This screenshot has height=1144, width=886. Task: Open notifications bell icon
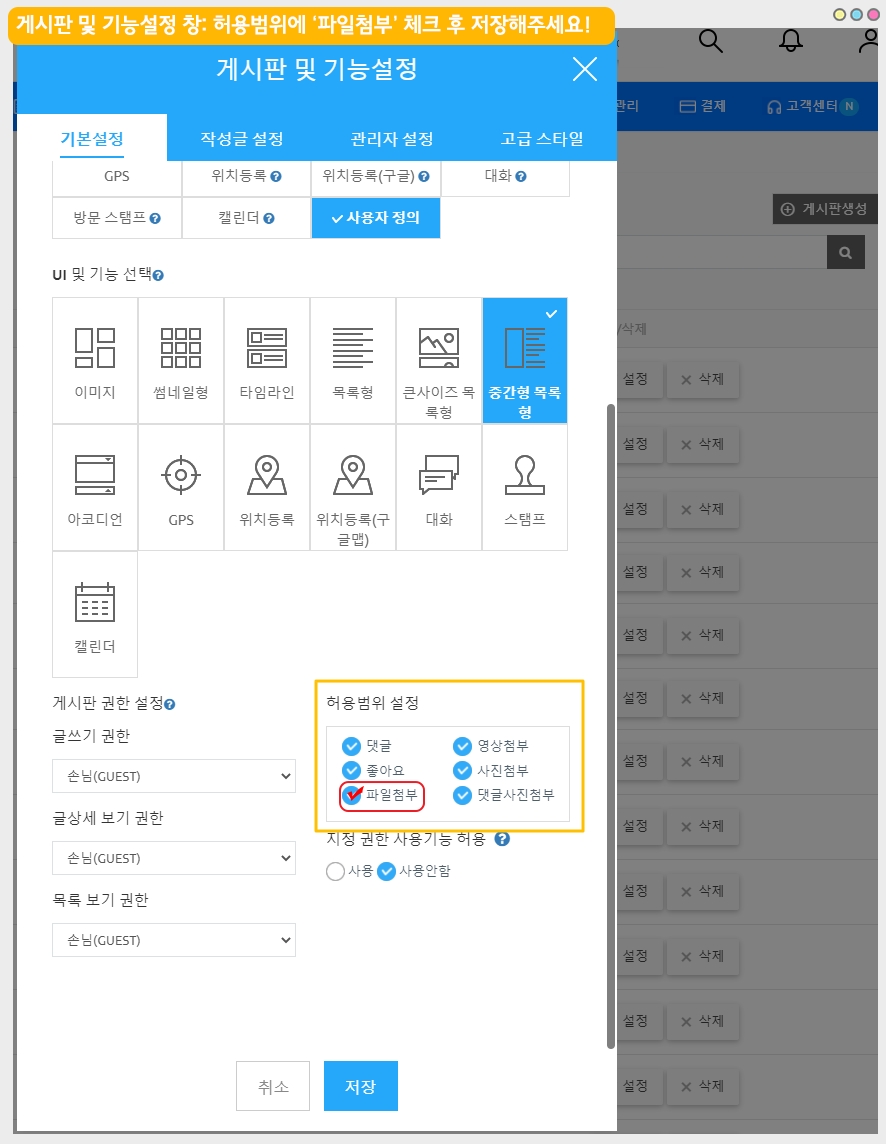pyautogui.click(x=790, y=41)
